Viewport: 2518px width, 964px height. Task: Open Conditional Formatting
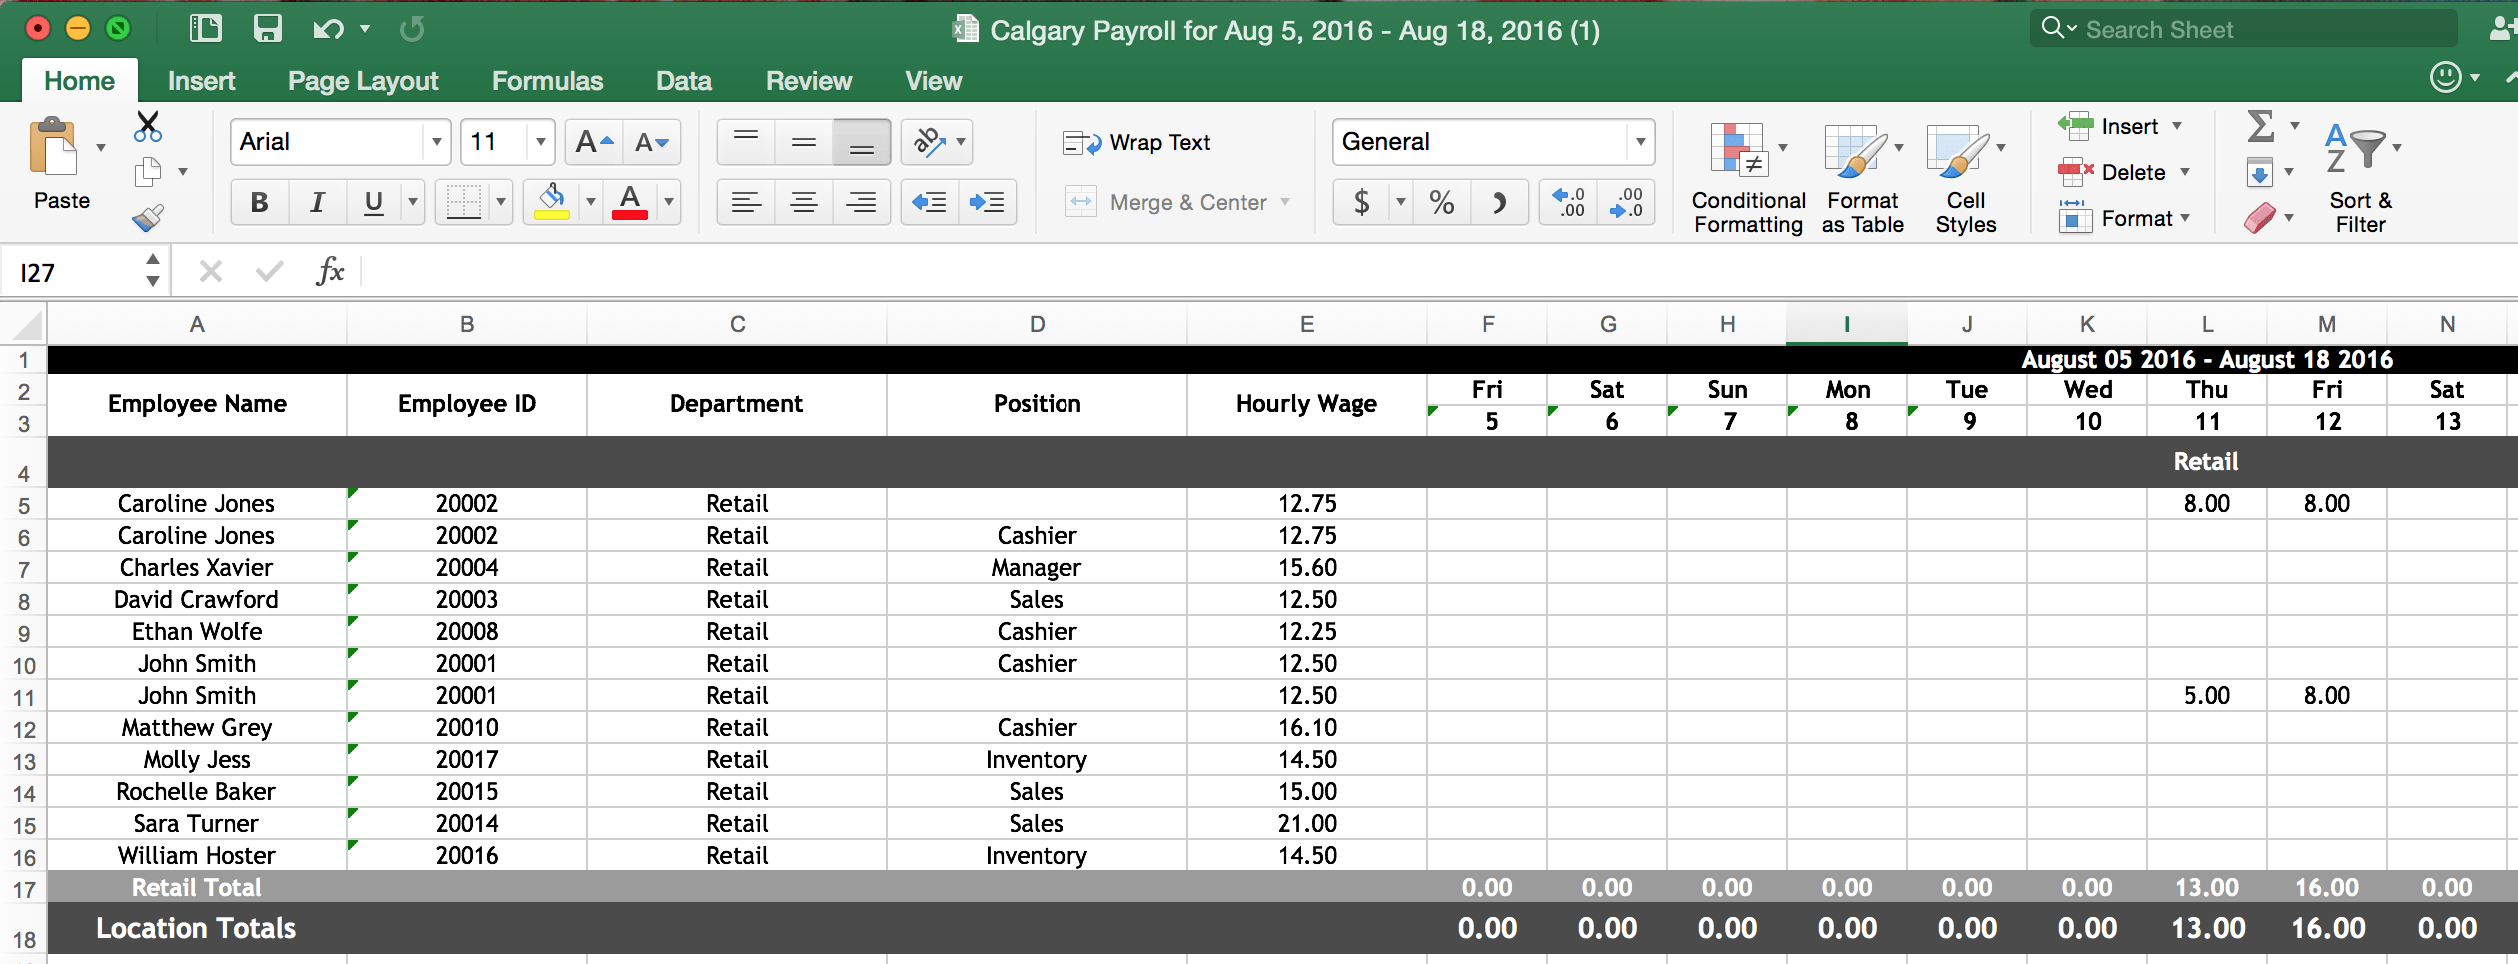tap(1748, 179)
